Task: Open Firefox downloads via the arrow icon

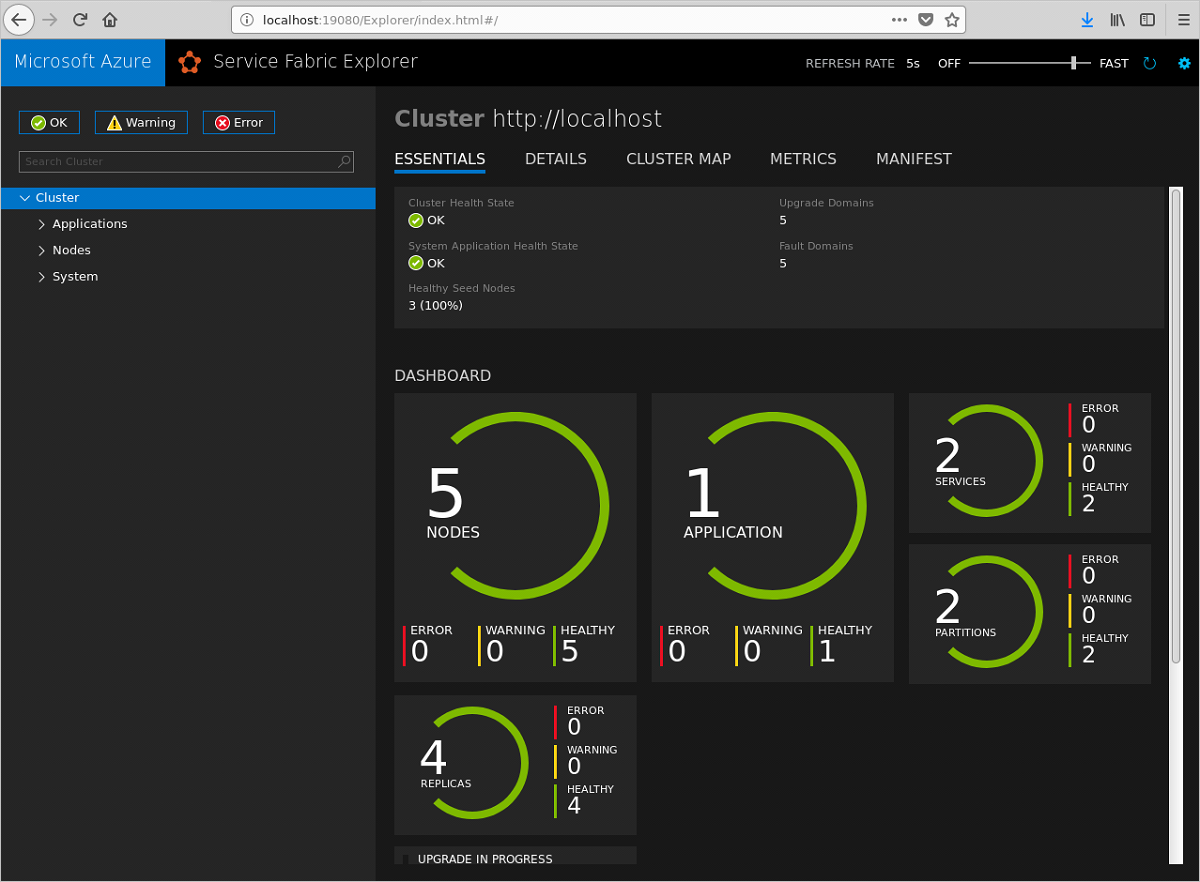Action: click(1087, 19)
